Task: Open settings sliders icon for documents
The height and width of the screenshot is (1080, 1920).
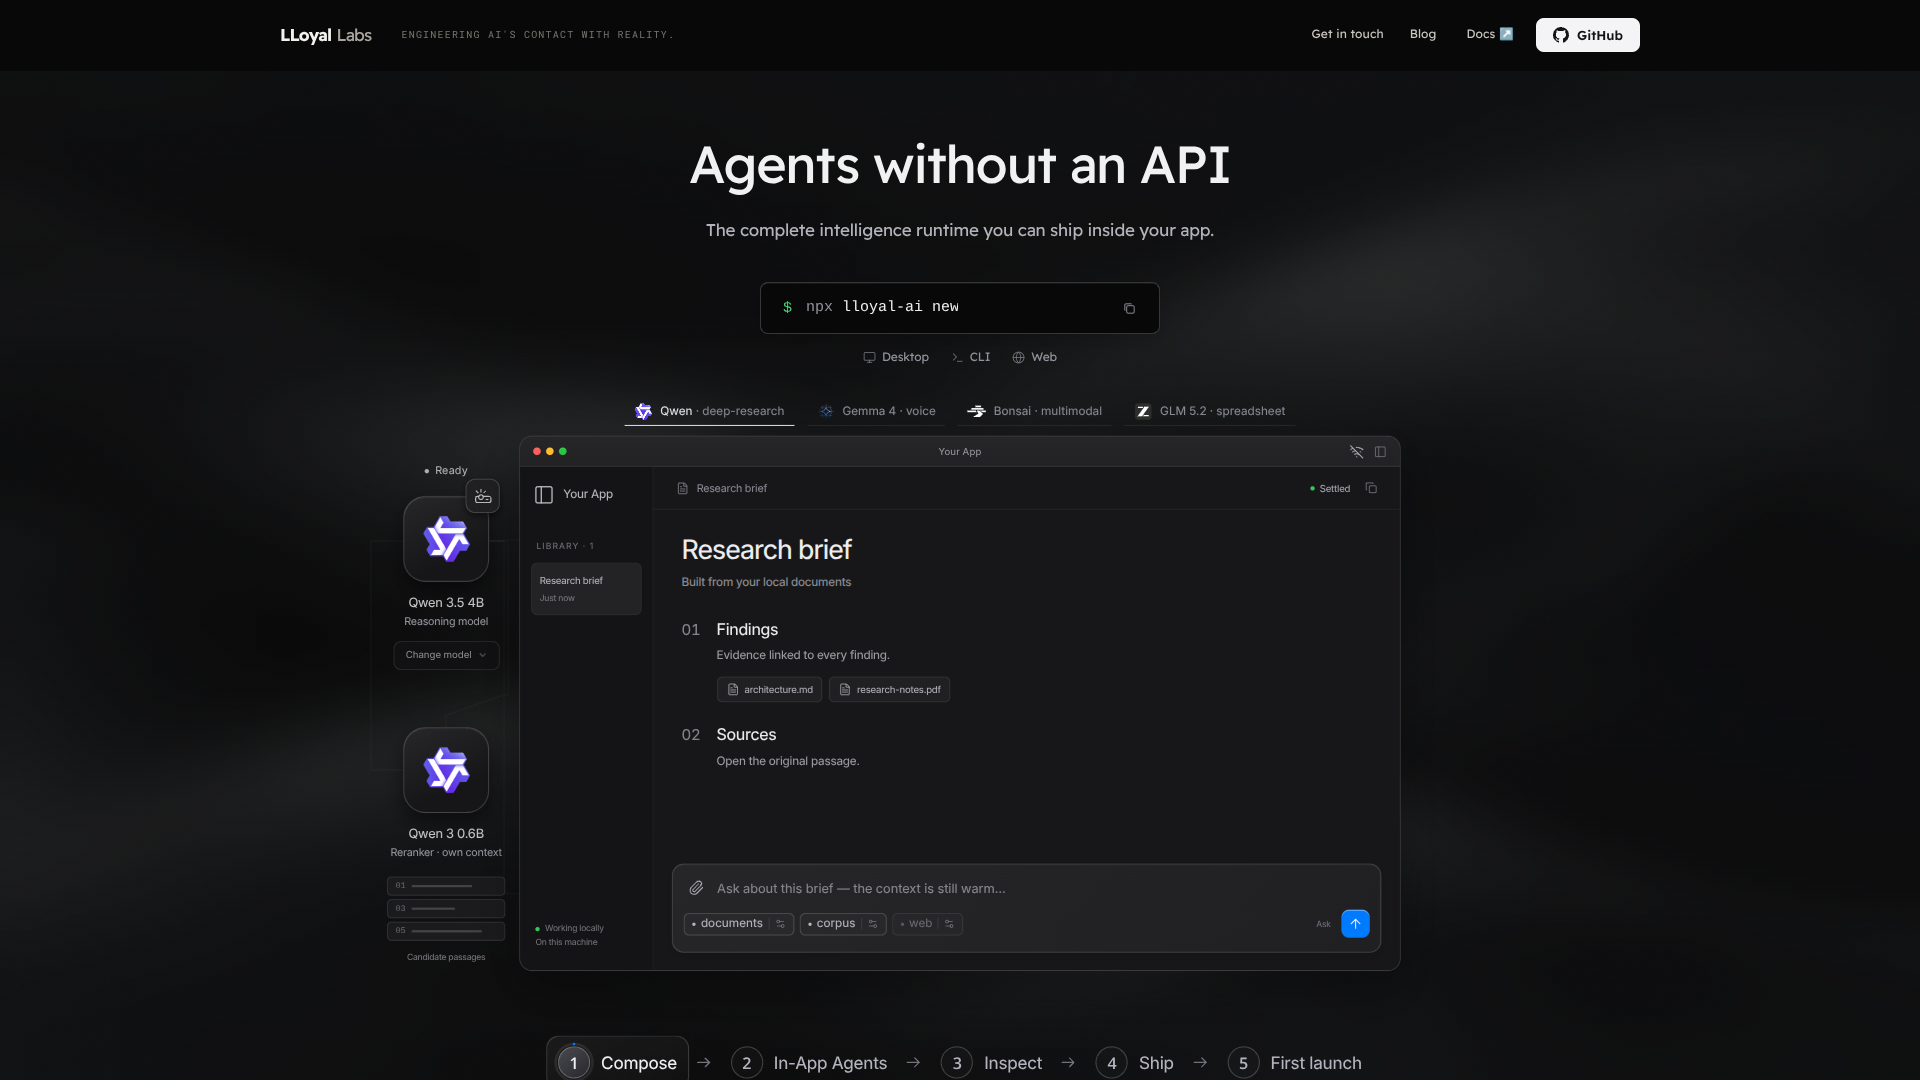Action: (781, 924)
